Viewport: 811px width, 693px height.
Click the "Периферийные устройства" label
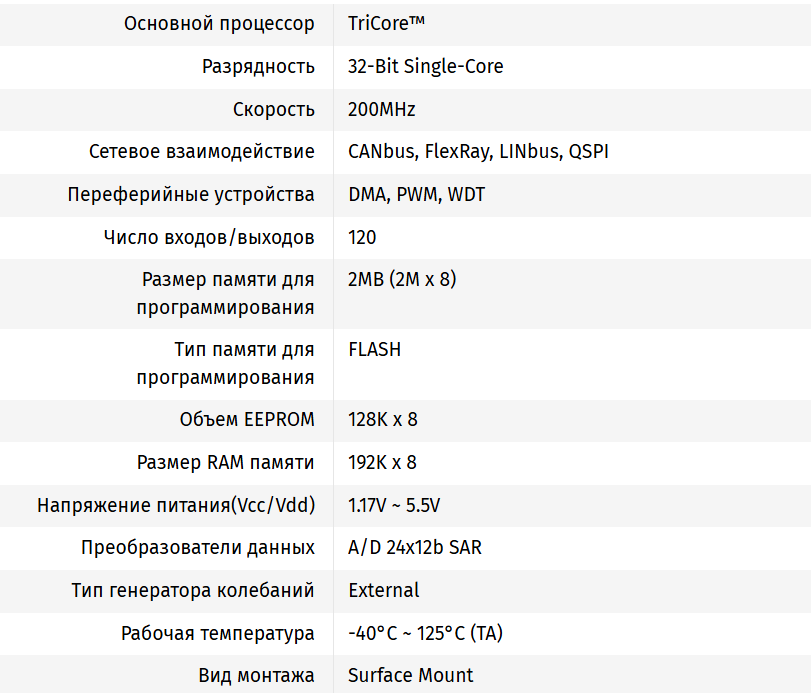[x=191, y=194]
